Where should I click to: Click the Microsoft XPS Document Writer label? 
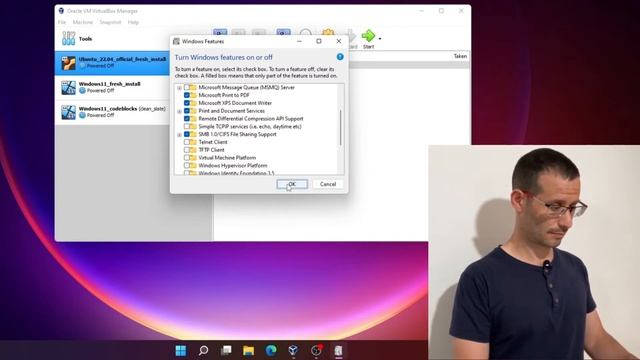point(235,103)
